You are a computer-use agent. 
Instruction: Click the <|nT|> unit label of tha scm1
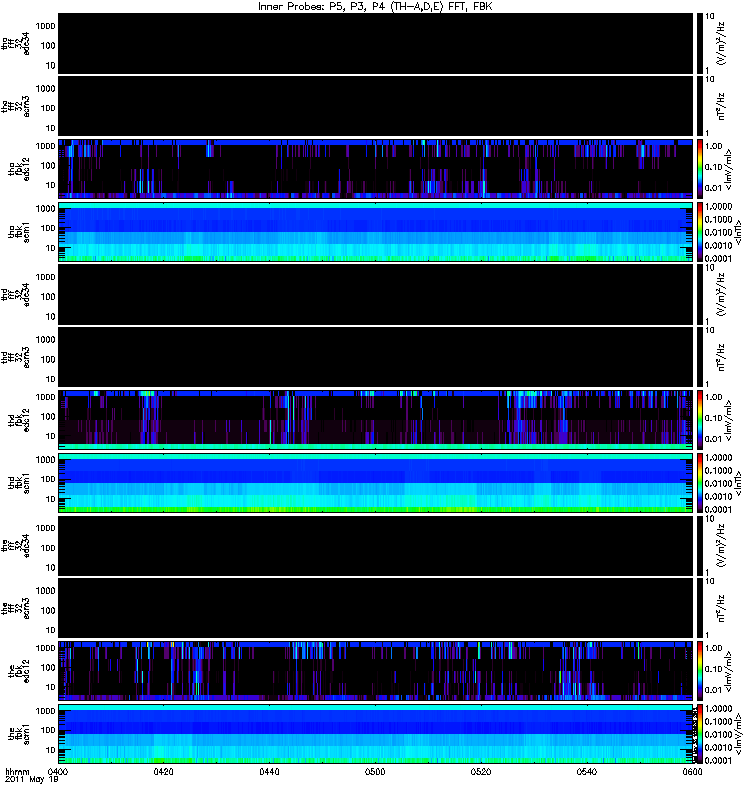(738, 233)
